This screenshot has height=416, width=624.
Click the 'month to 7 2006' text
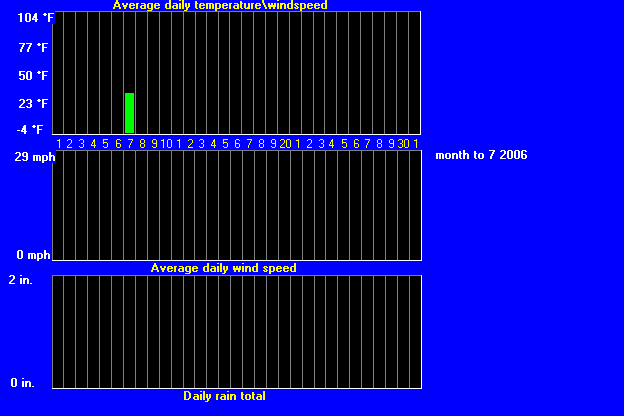[481, 155]
